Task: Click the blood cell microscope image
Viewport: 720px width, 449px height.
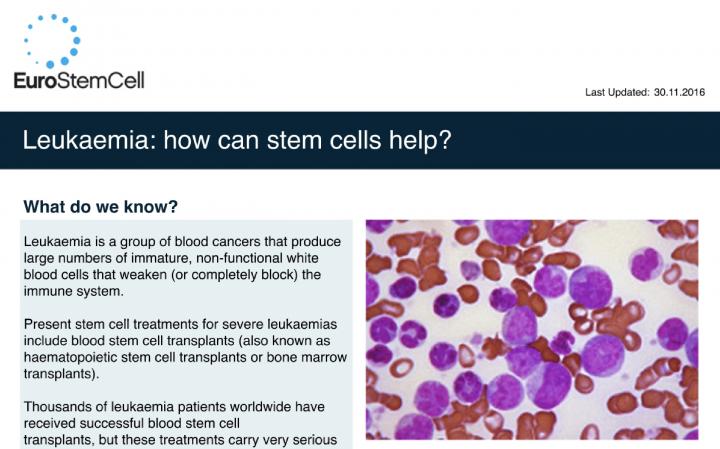Action: point(532,330)
